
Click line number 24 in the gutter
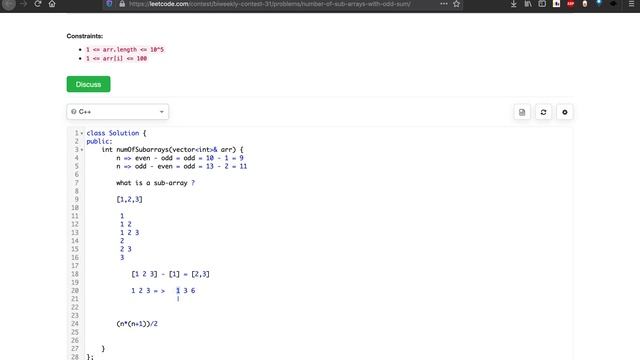pos(75,324)
